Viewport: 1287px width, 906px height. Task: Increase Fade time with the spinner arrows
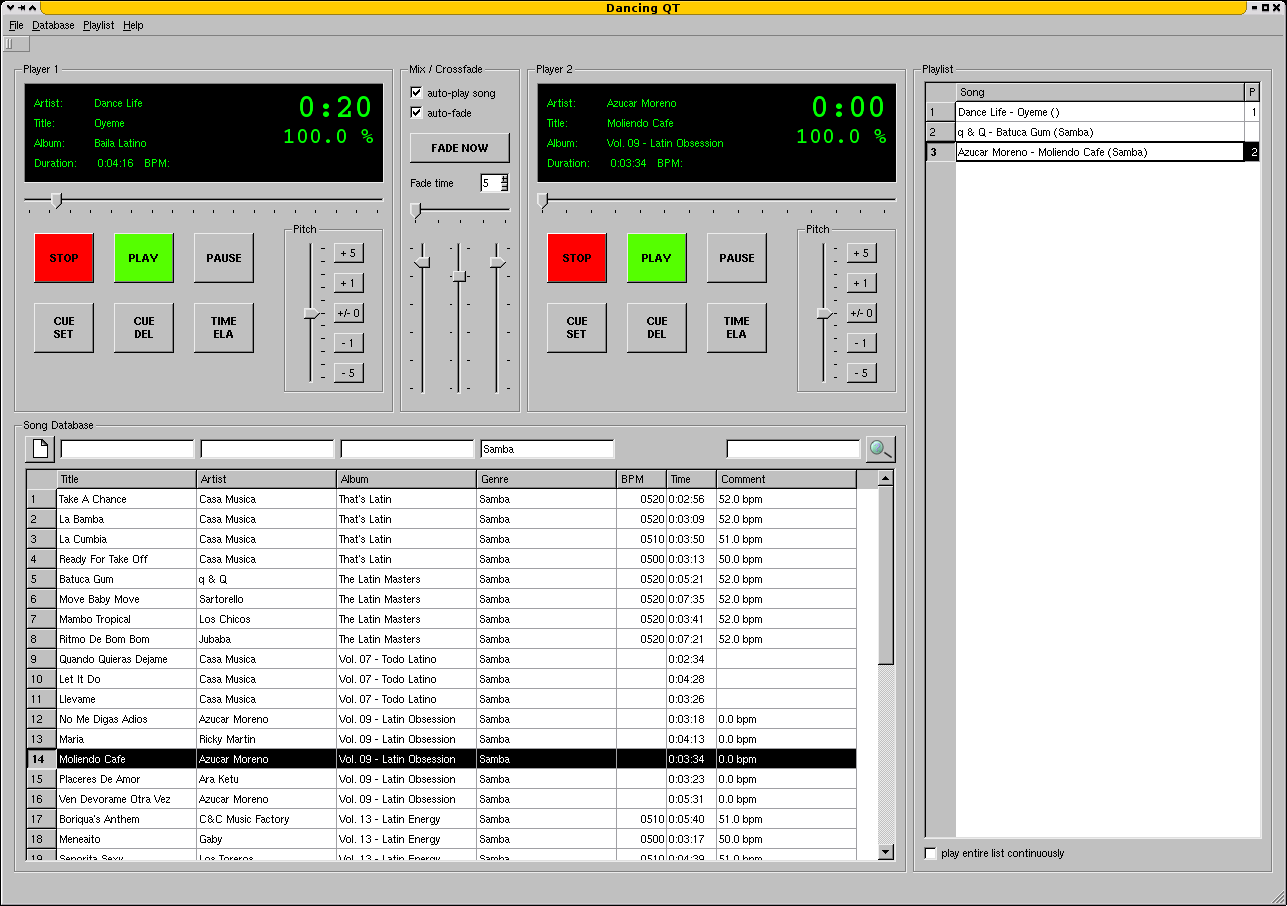pos(505,178)
